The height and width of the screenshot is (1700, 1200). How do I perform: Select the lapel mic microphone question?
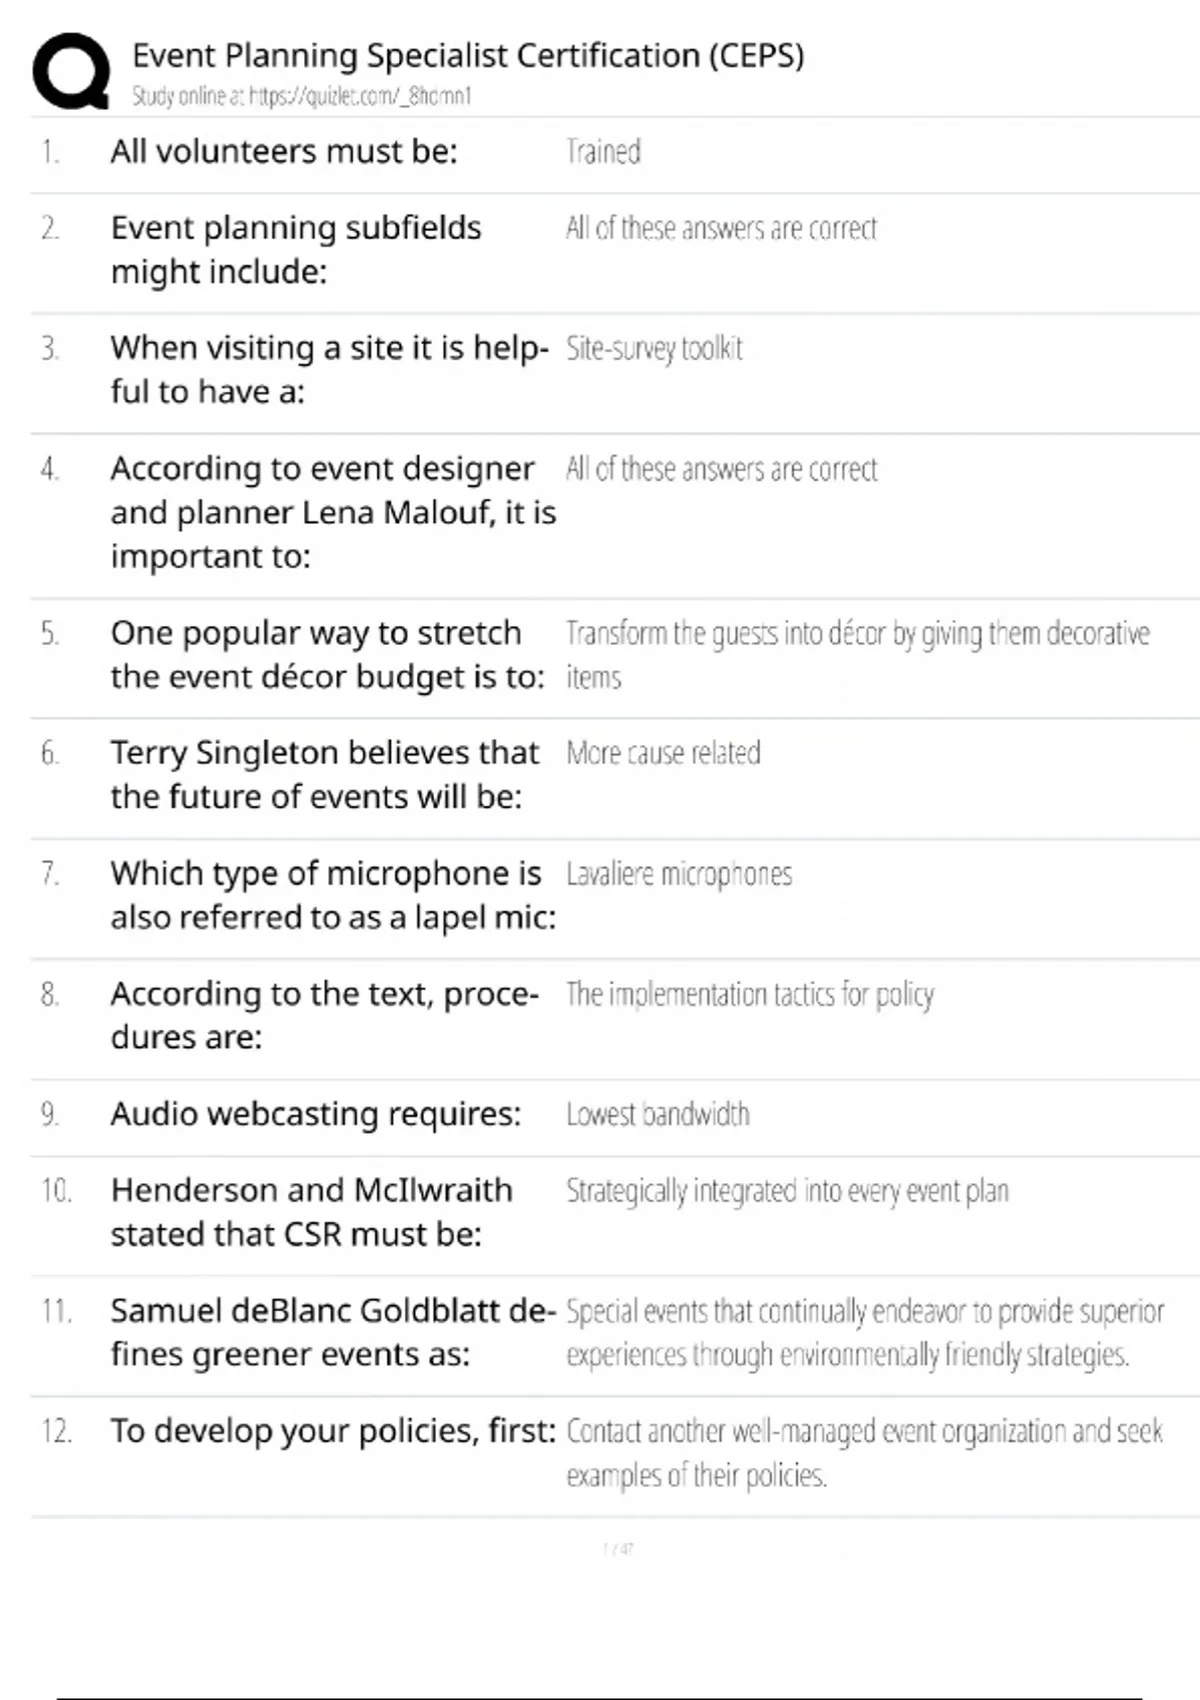tap(333, 895)
